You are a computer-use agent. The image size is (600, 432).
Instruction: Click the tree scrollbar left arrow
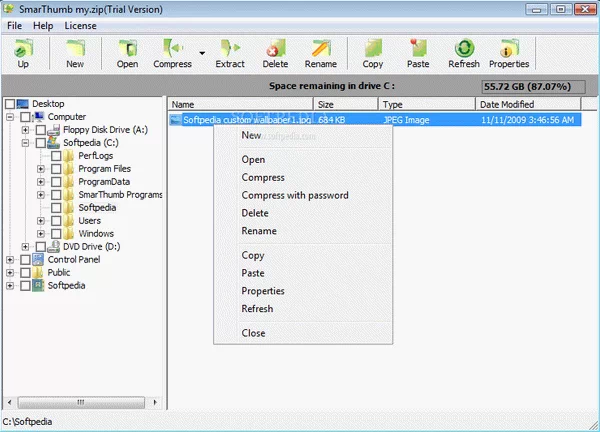tap(10, 402)
